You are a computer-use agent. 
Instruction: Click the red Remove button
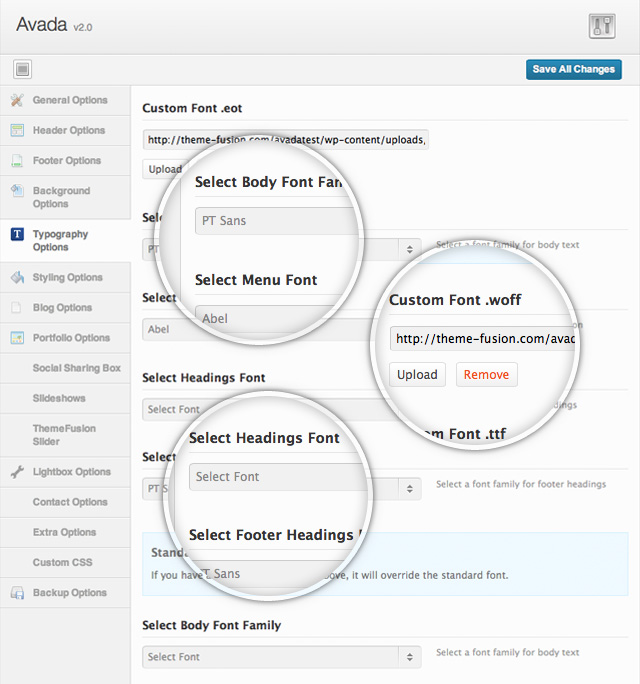(487, 375)
